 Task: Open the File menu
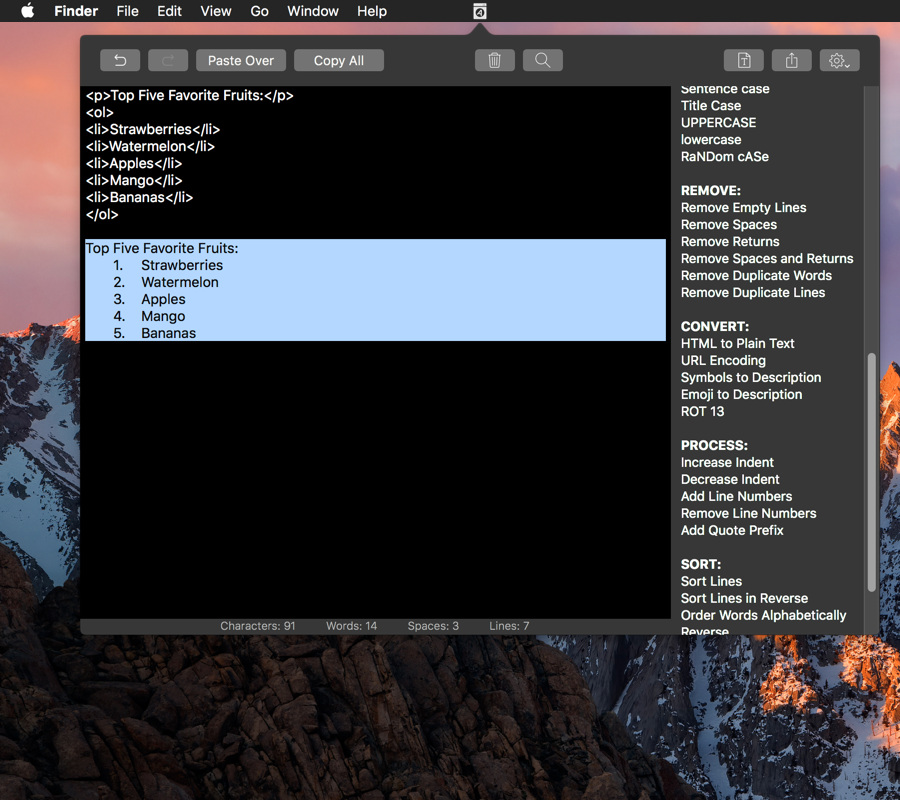click(127, 11)
